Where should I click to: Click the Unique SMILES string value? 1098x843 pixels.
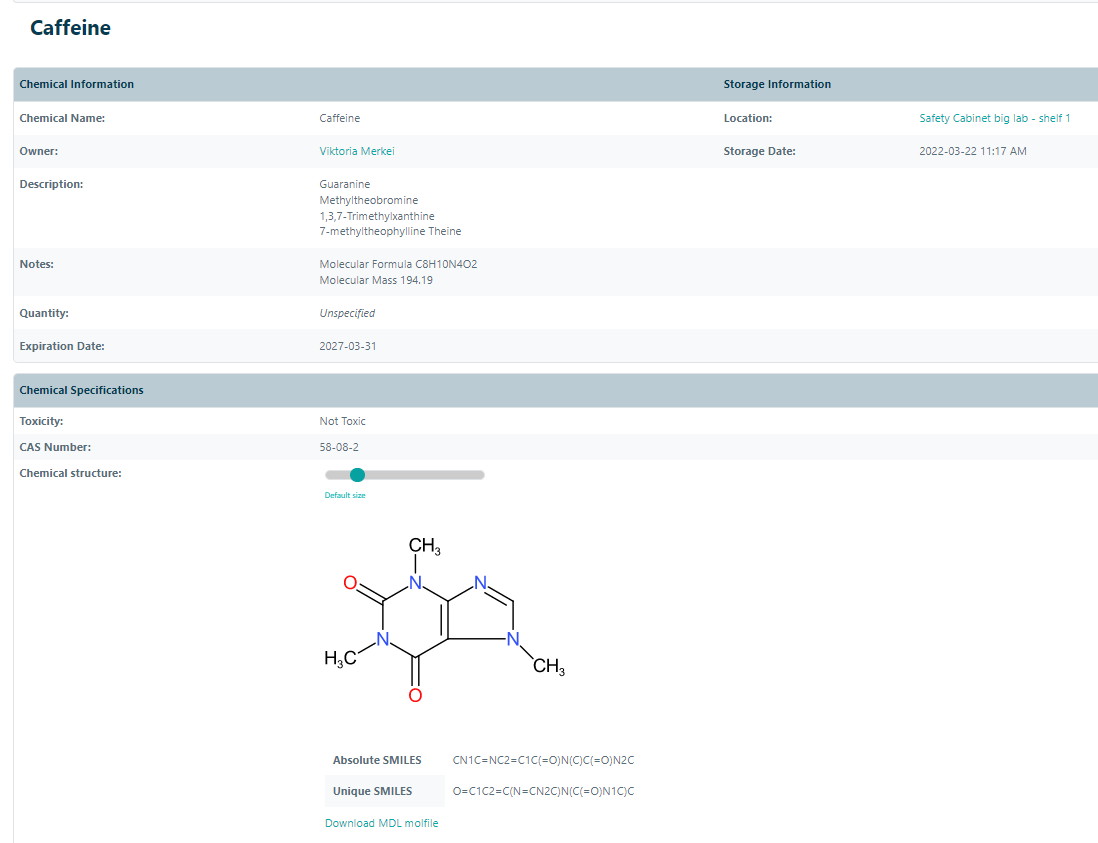[543, 791]
